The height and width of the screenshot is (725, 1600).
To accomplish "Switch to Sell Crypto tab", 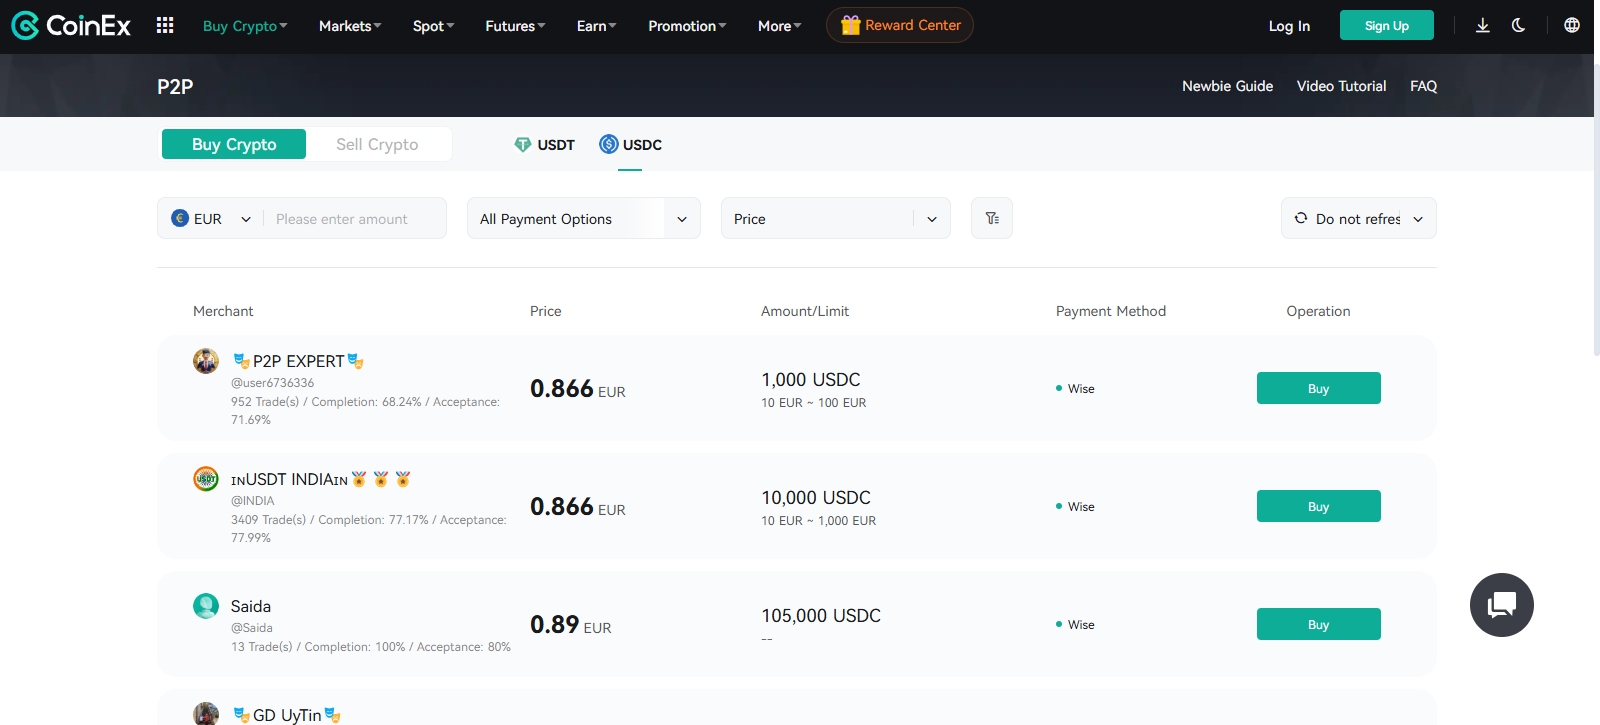I will point(378,144).
